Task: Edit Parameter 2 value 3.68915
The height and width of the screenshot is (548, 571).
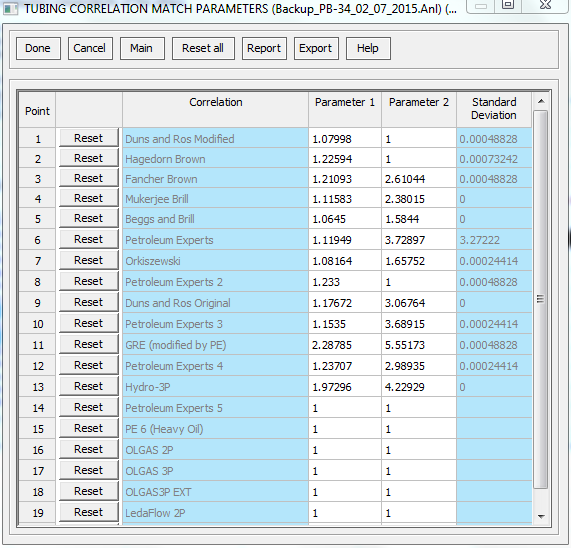Action: (x=419, y=324)
